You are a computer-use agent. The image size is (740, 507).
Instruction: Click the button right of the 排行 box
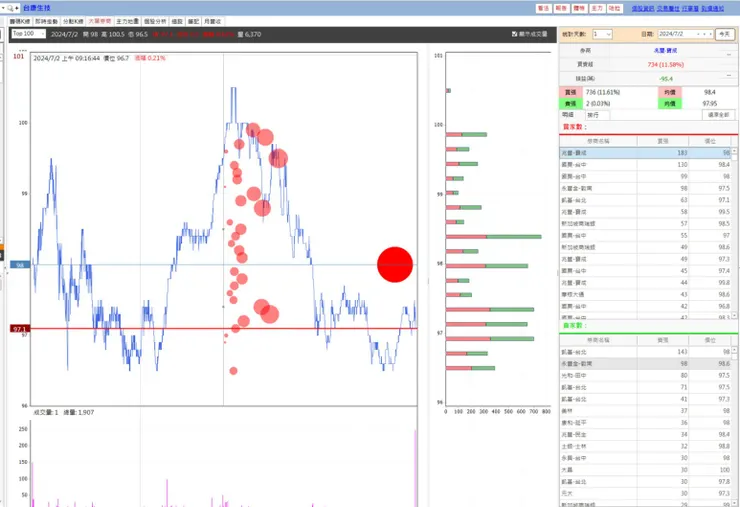(x=718, y=115)
